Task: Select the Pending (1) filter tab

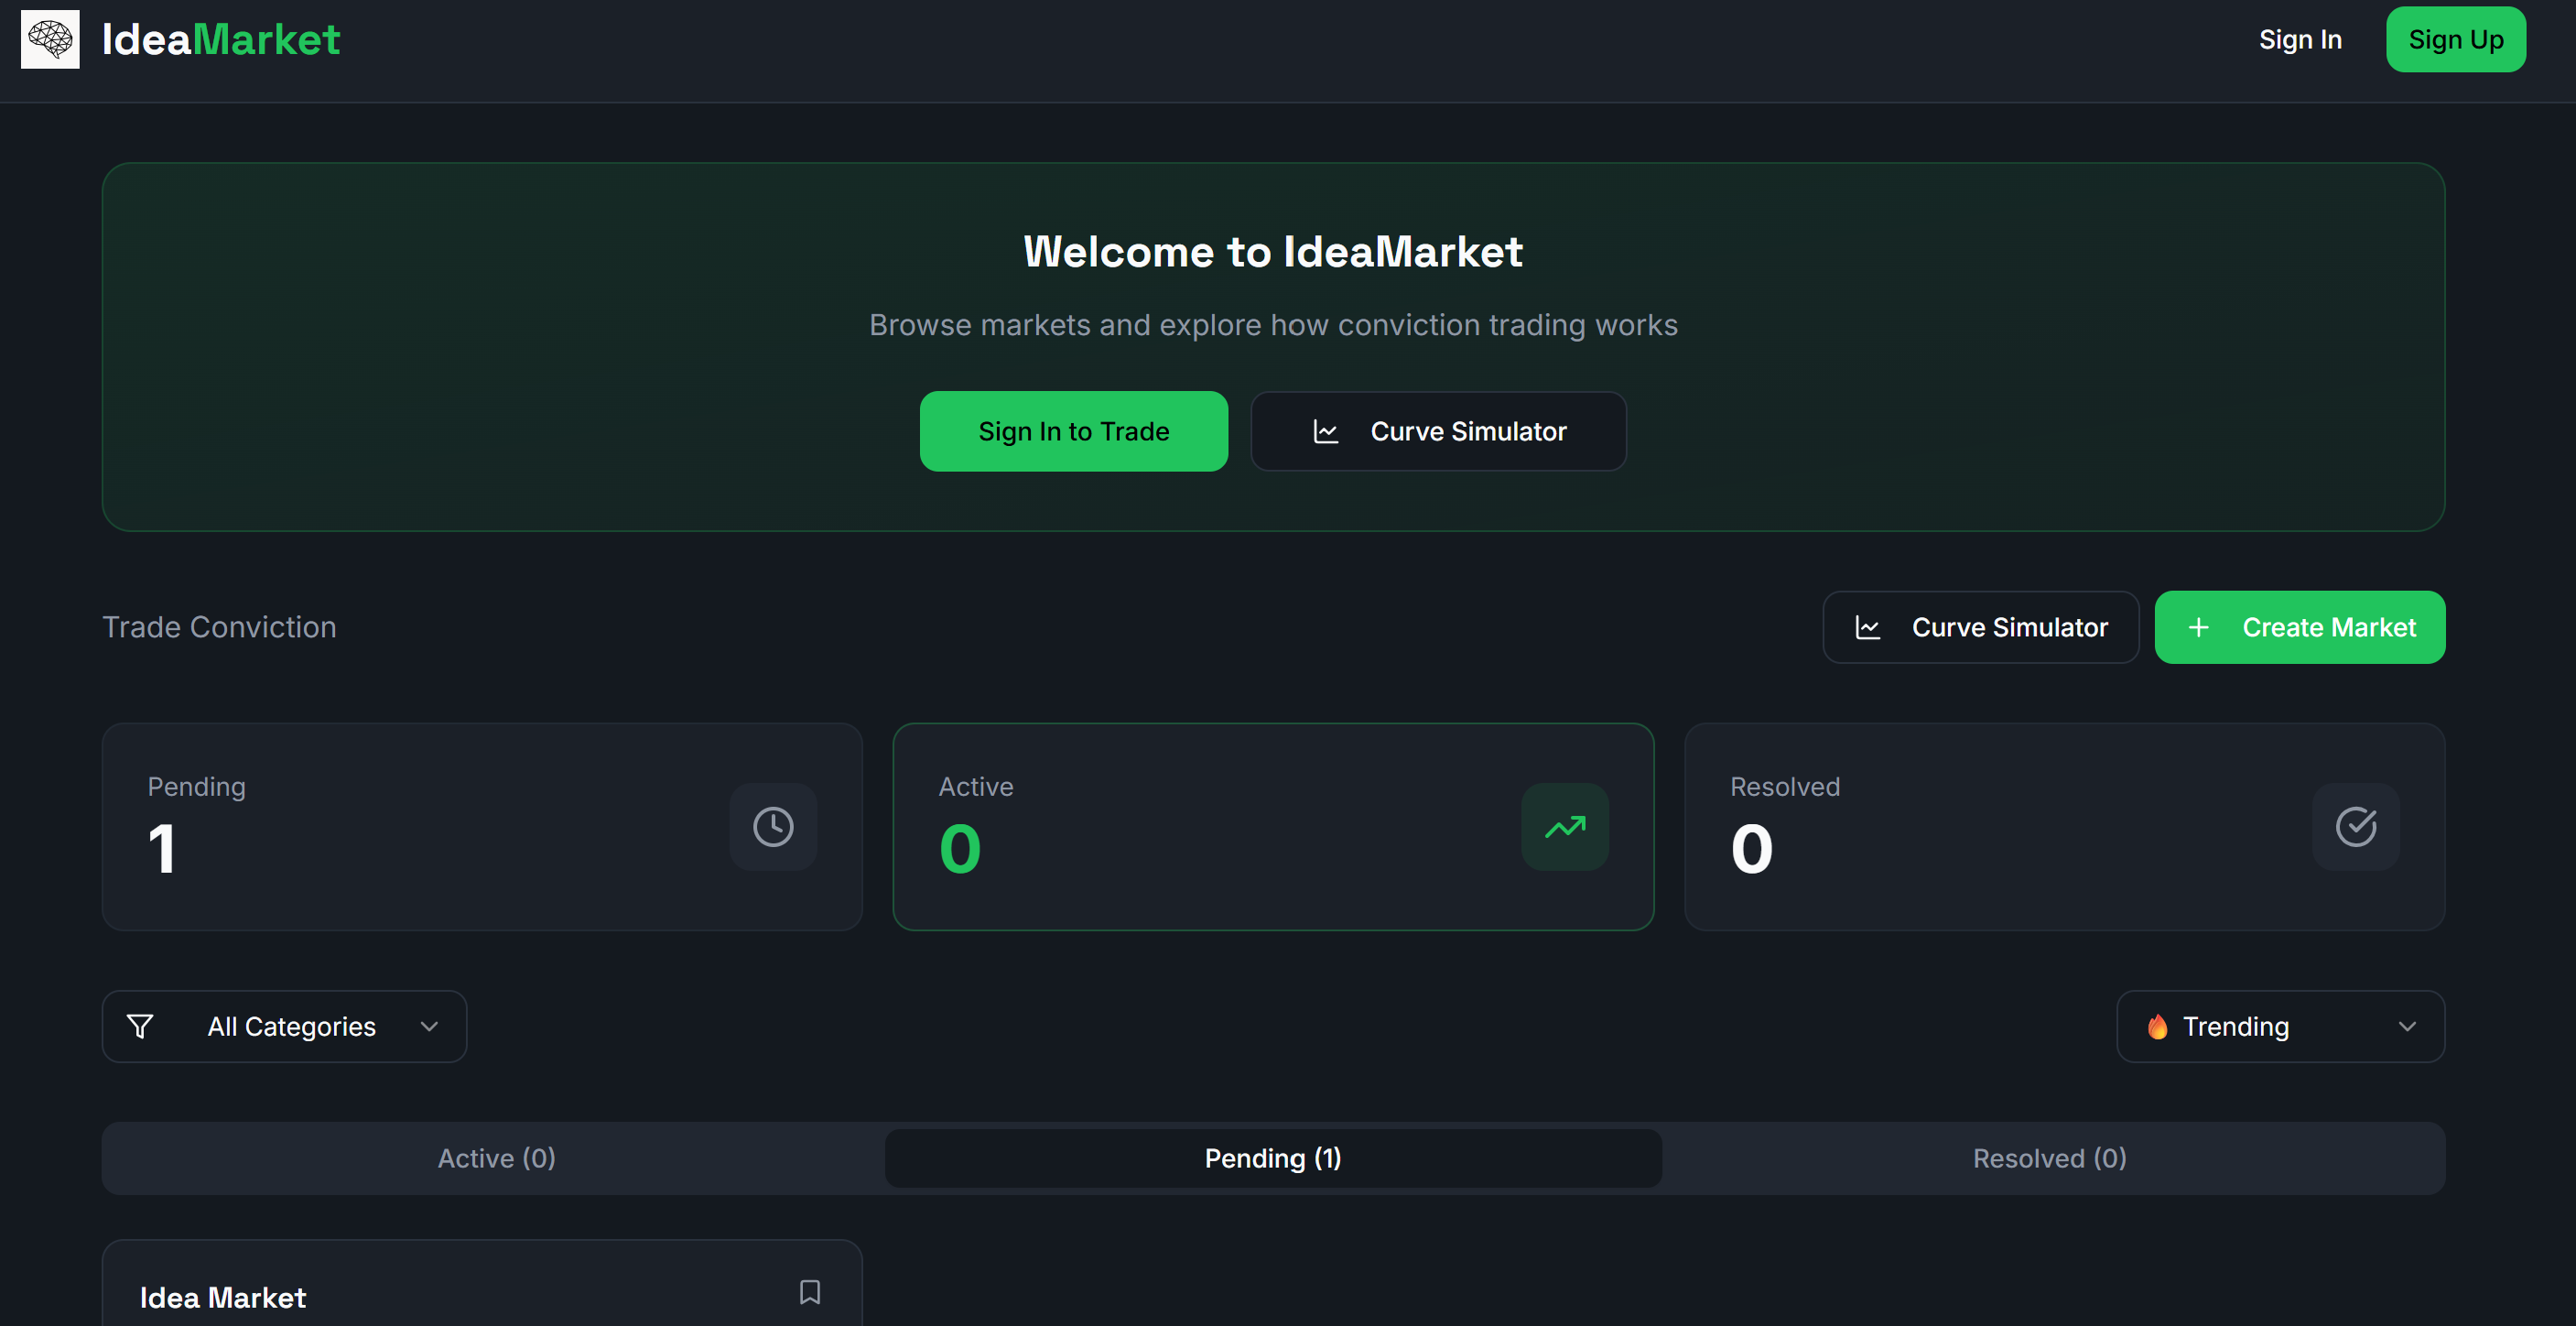Action: click(1272, 1158)
